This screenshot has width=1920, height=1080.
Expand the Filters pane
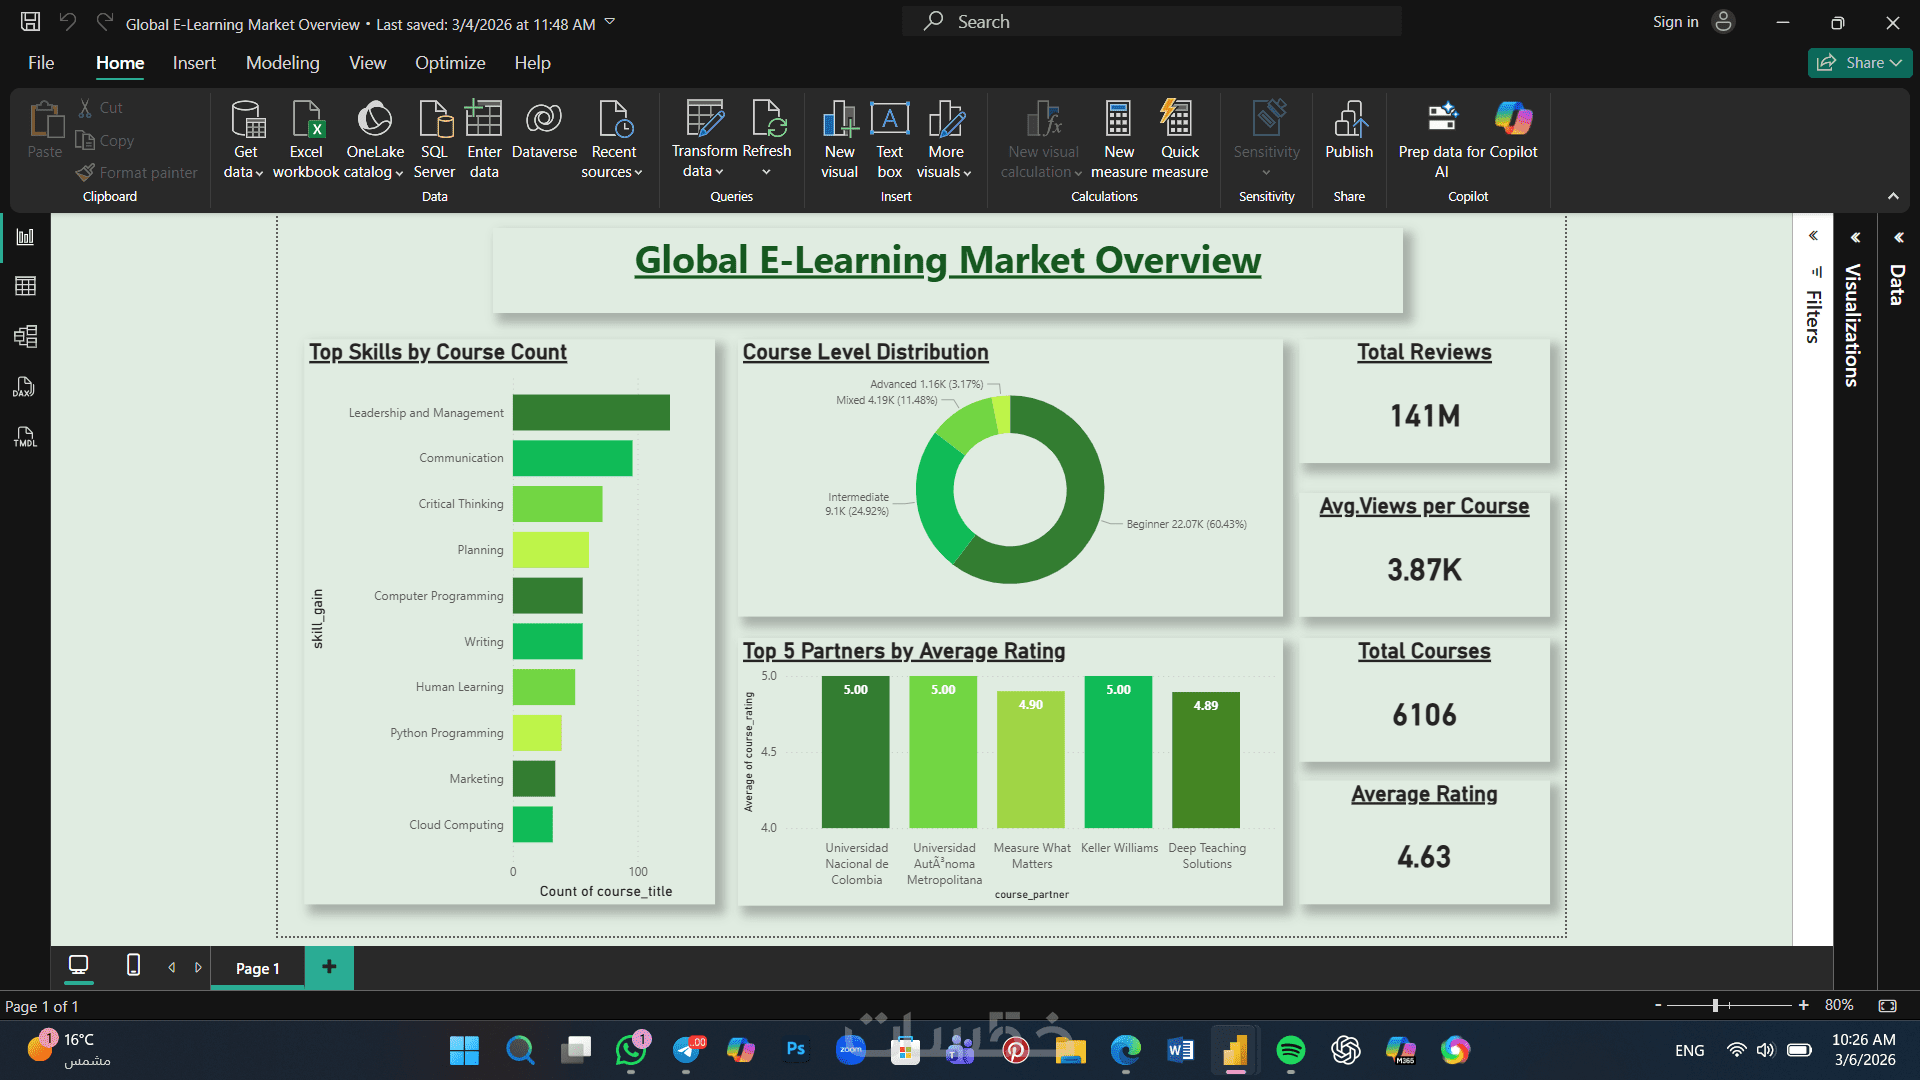pyautogui.click(x=1813, y=236)
